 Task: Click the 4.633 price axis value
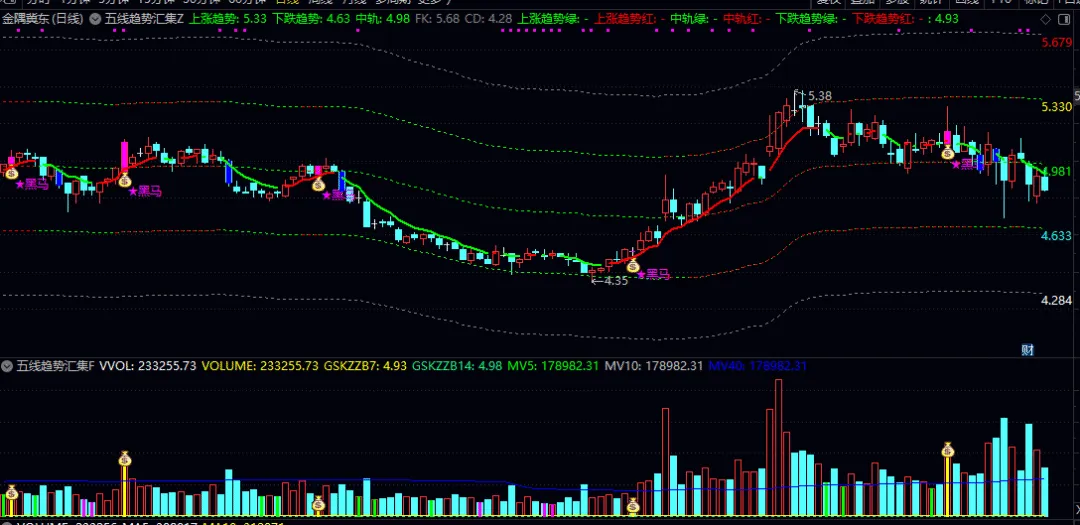tap(1057, 236)
